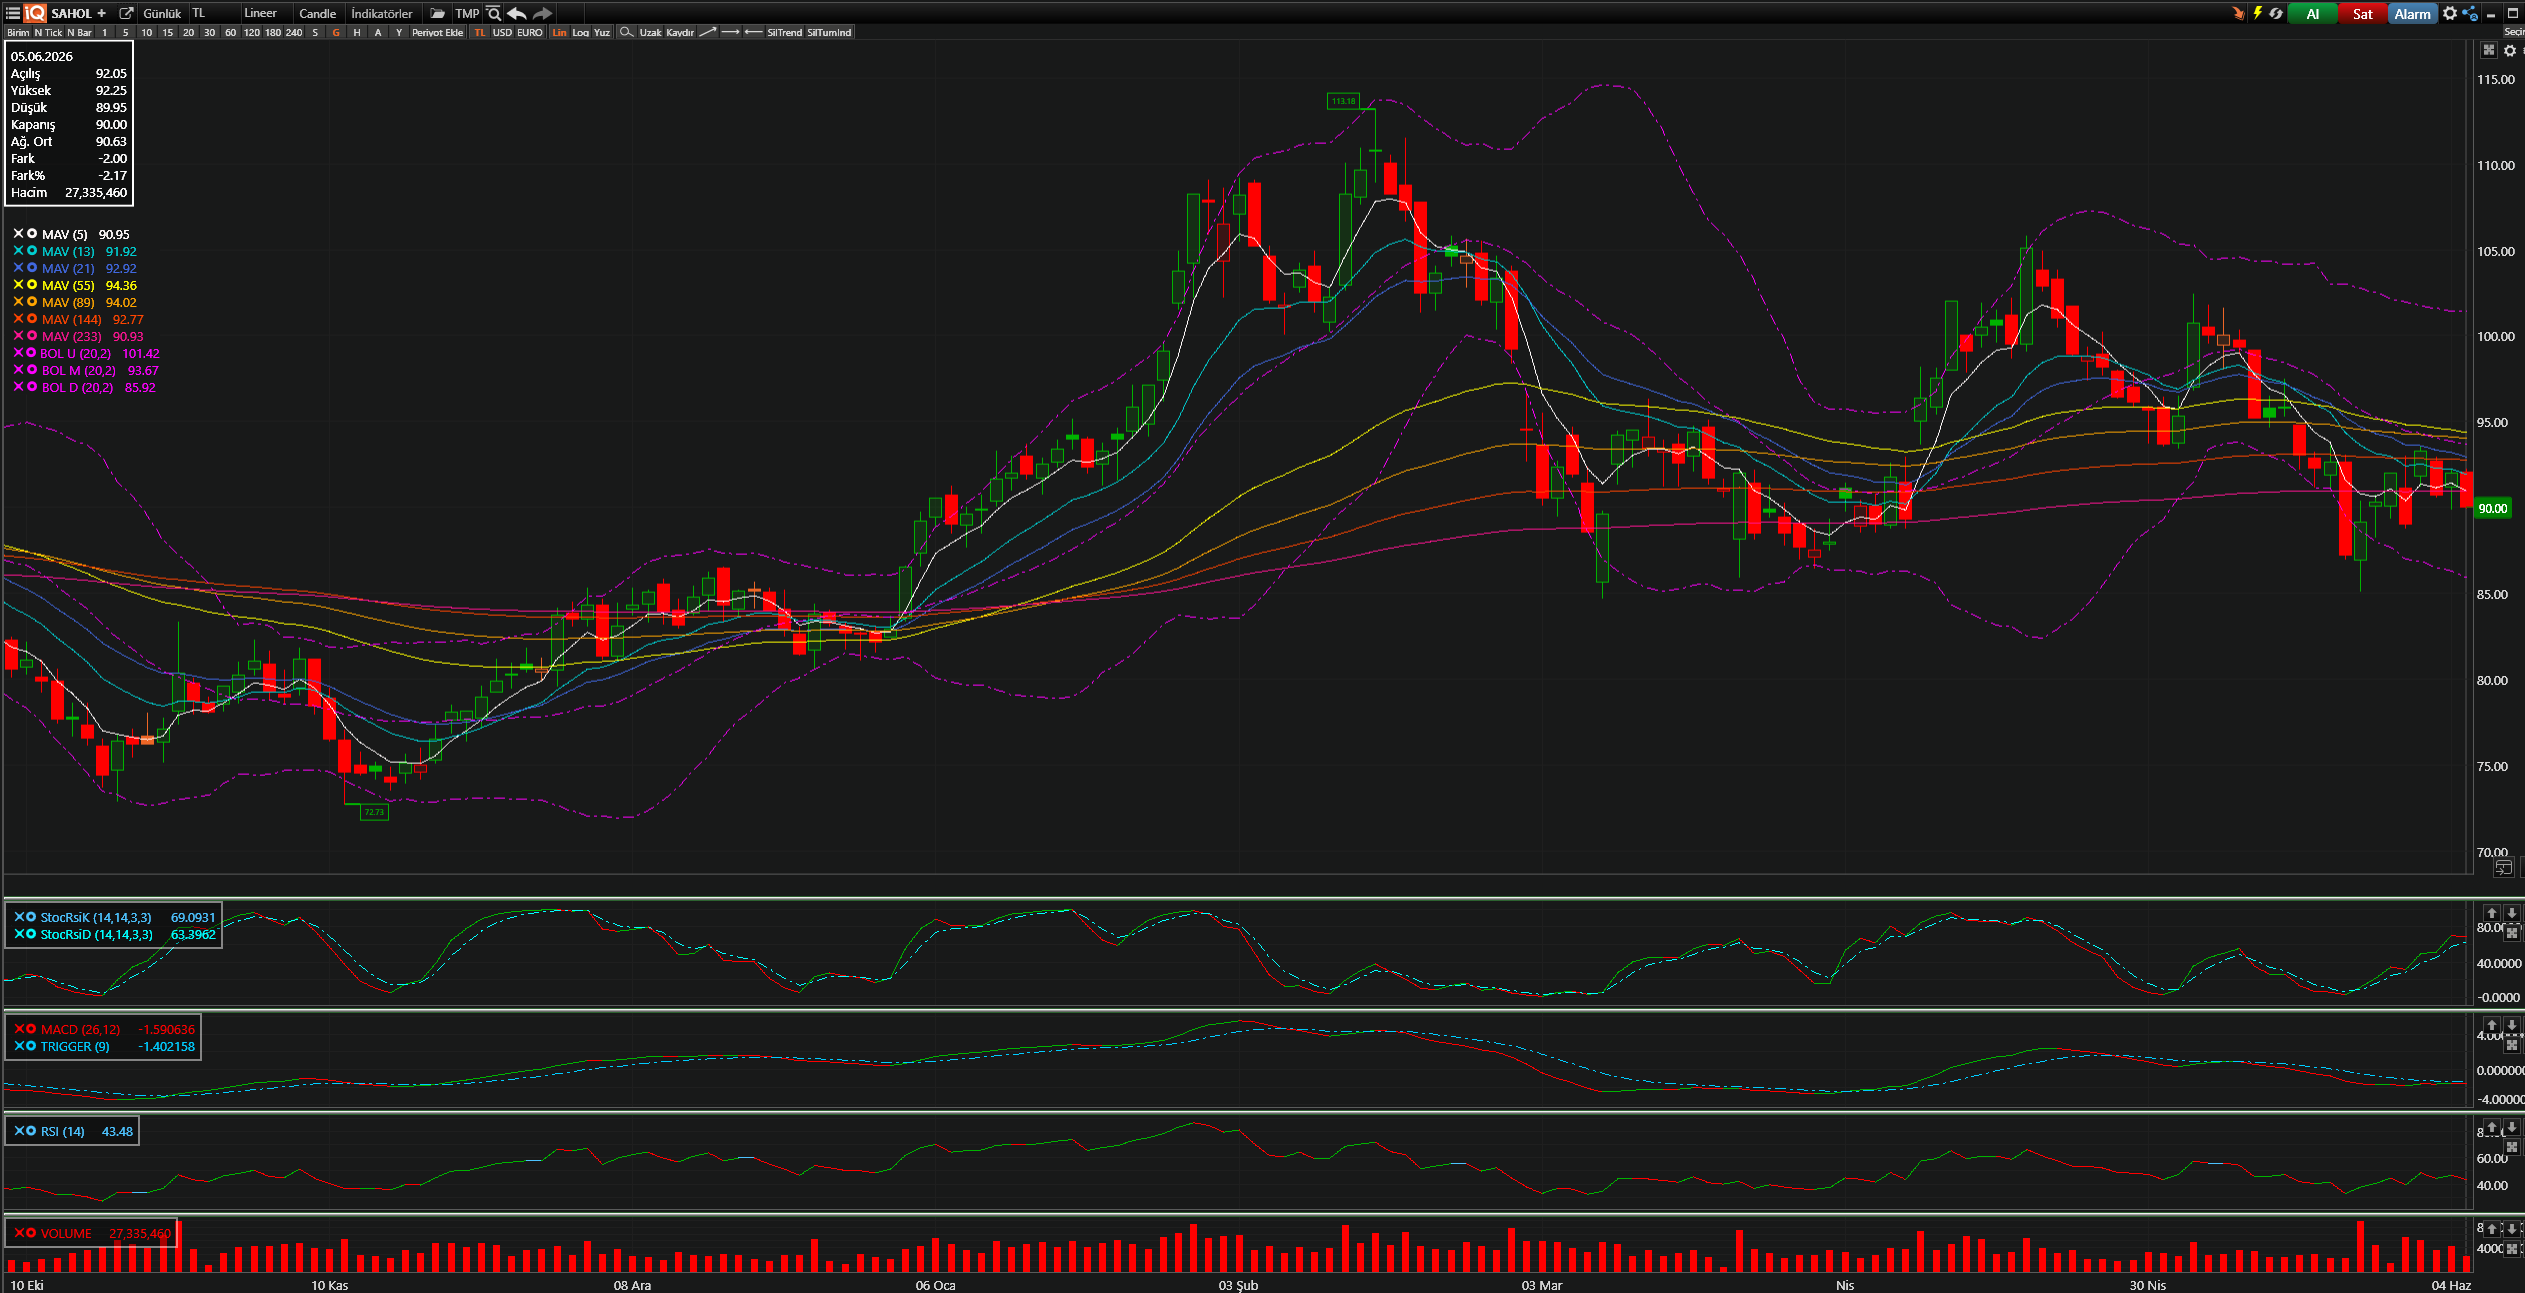Select the G daily period
Image resolution: width=2525 pixels, height=1293 pixels.
point(336,32)
